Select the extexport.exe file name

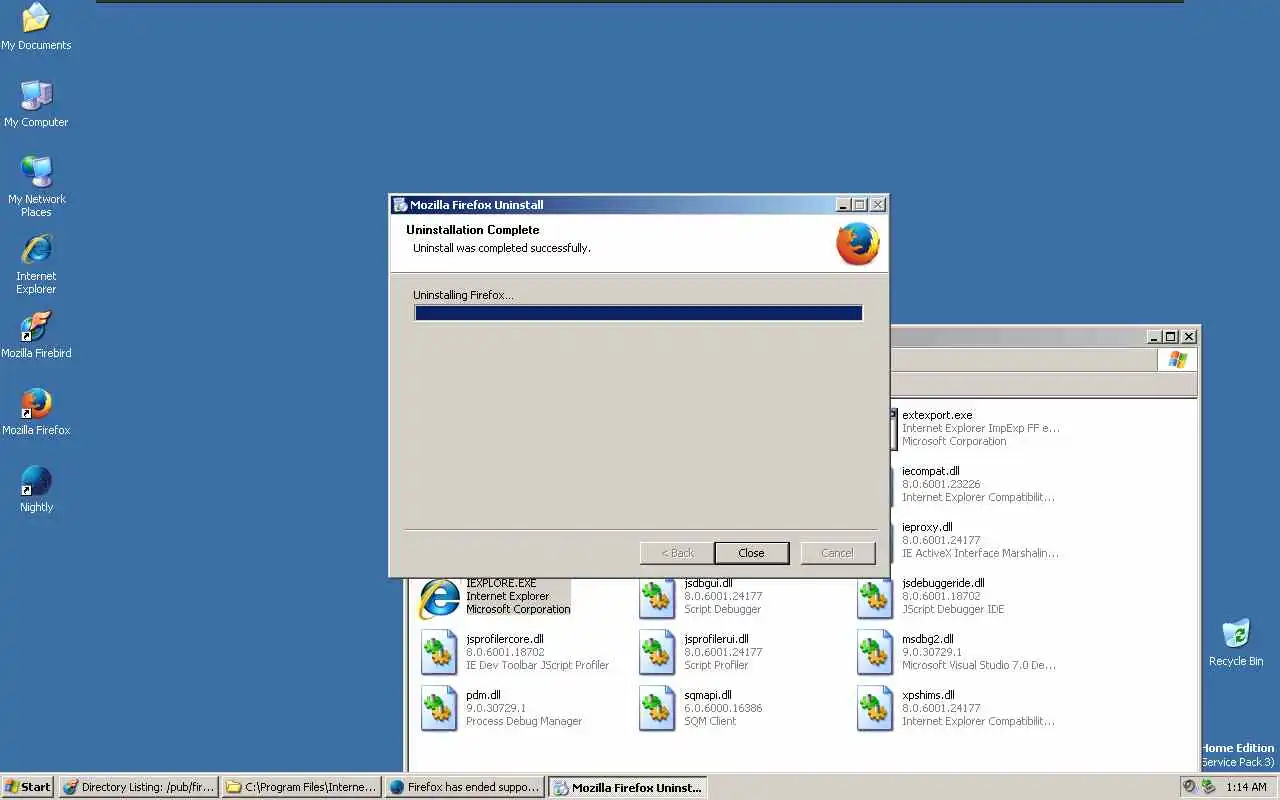tap(937, 415)
